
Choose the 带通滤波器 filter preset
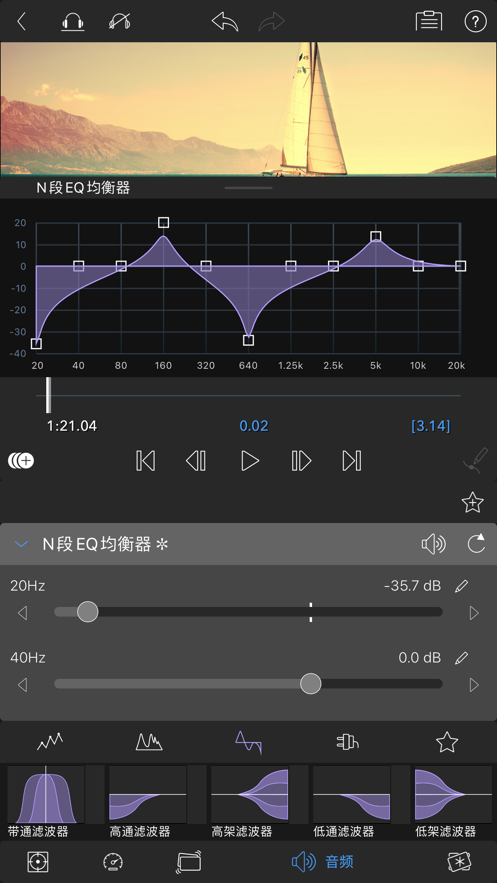coord(46,801)
